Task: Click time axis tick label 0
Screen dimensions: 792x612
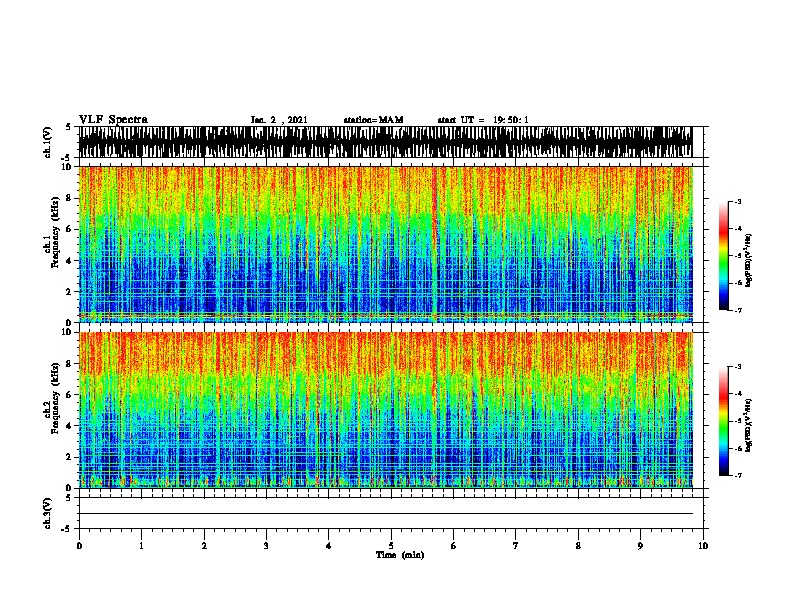Action: [79, 546]
